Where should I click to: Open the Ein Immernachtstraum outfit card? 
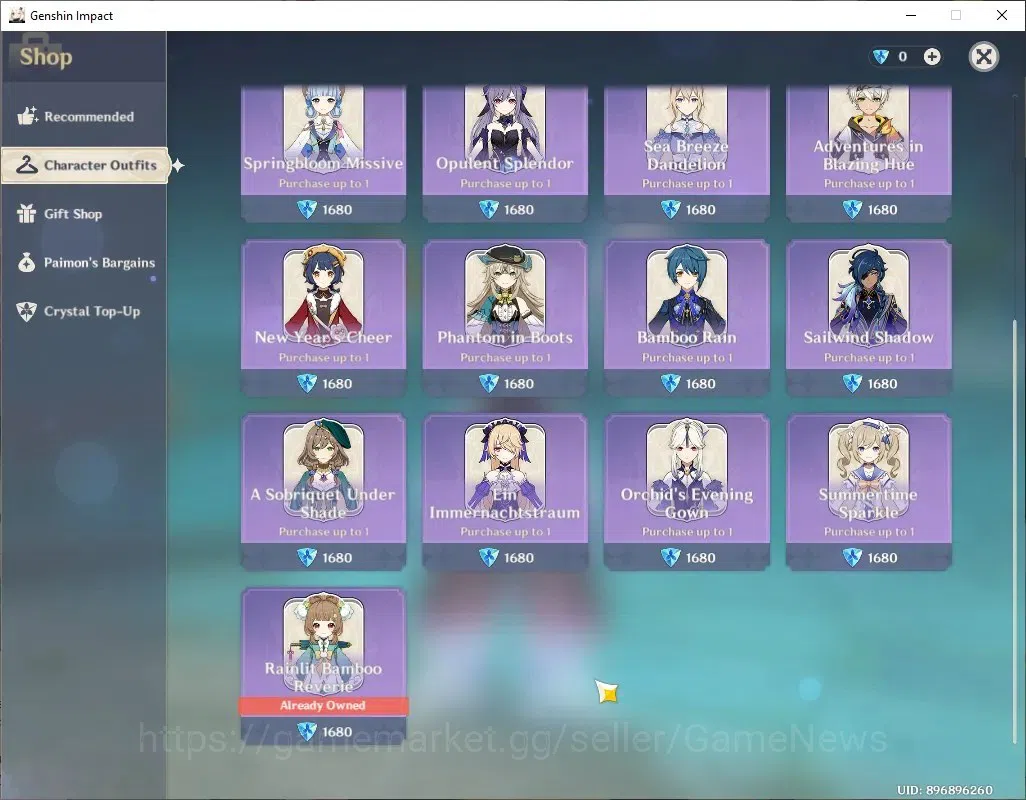coord(505,492)
